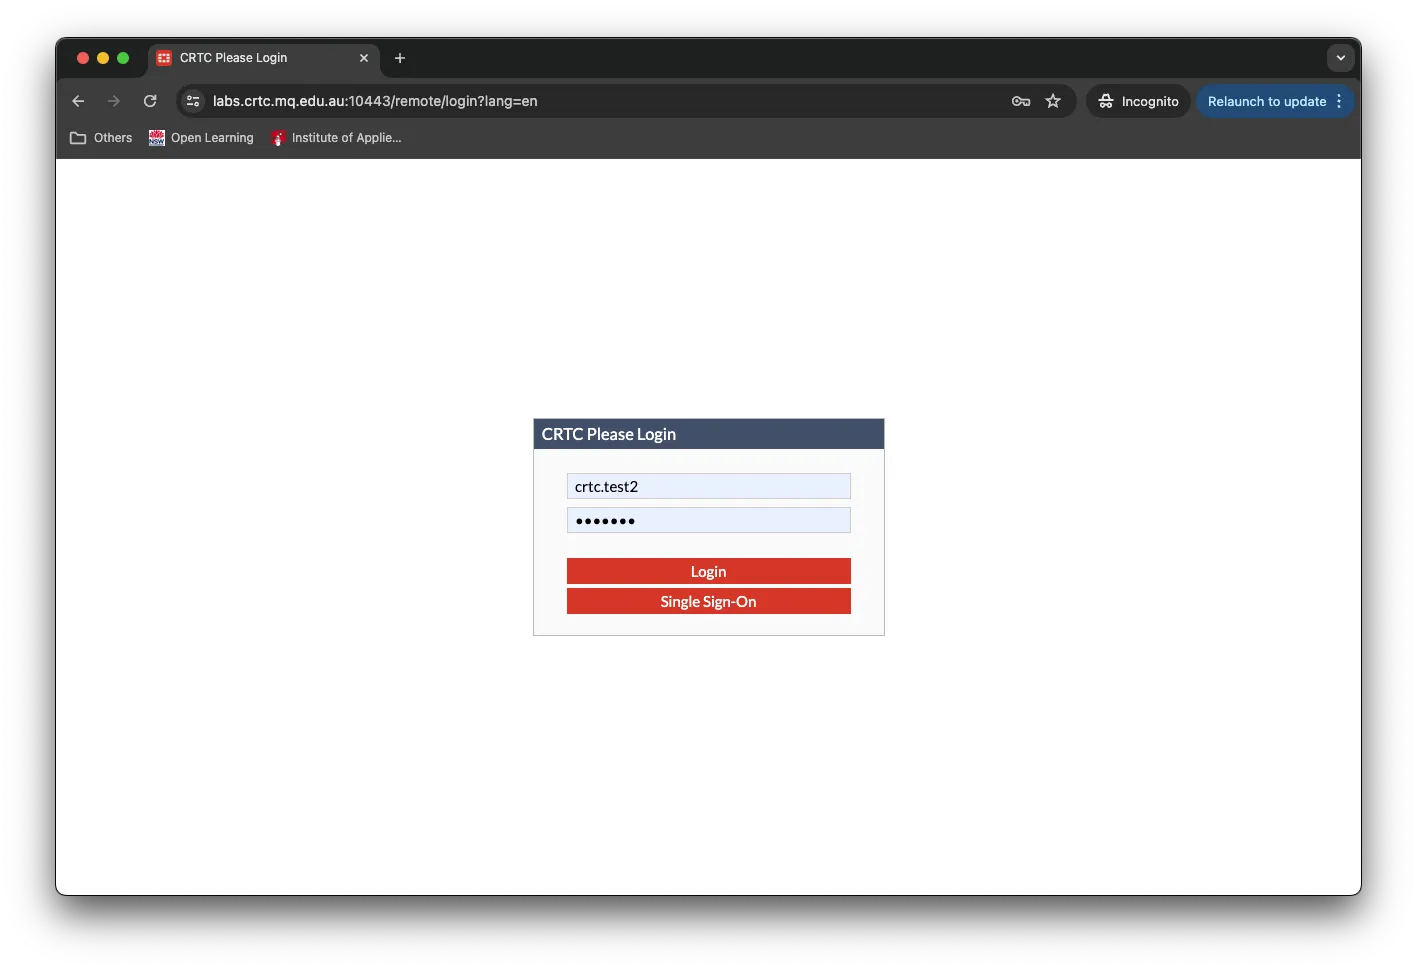Screen dimensions: 1417x969
Task: Click the browser back arrow
Action: coord(78,101)
